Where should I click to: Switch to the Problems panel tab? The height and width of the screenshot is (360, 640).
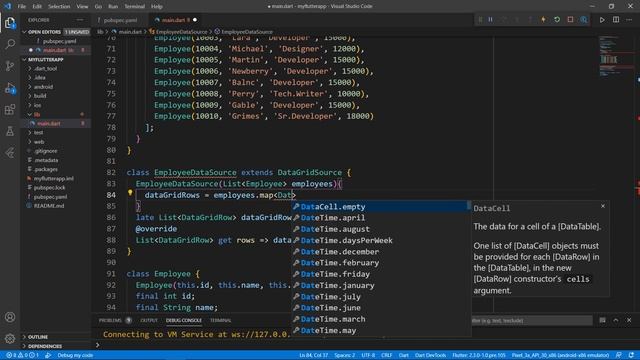[x=110, y=320]
